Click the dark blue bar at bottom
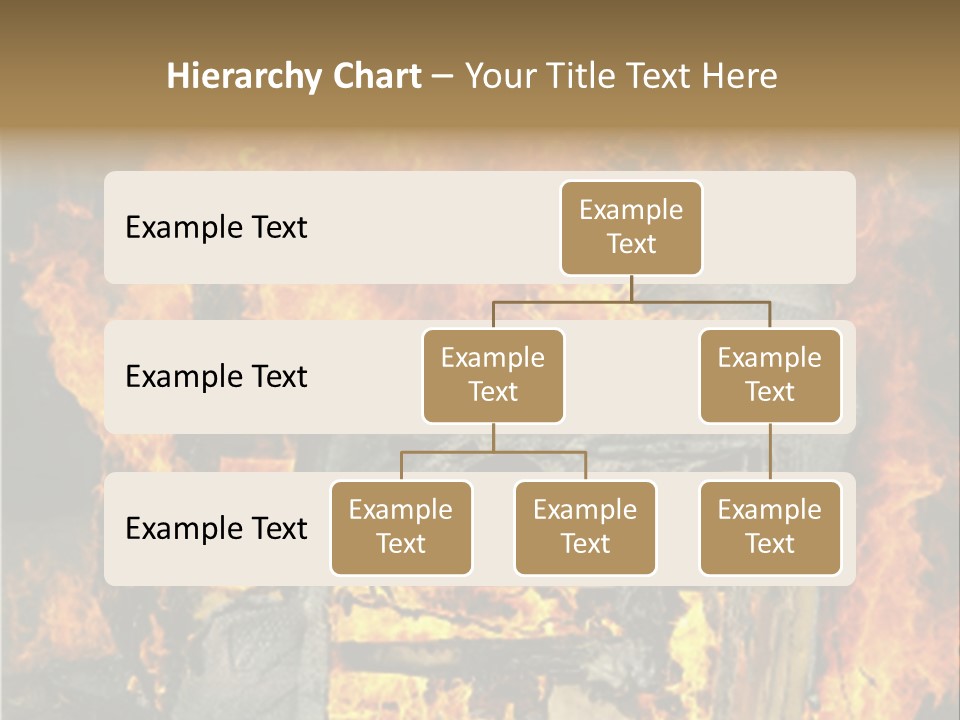This screenshot has height=720, width=960. click(480, 715)
